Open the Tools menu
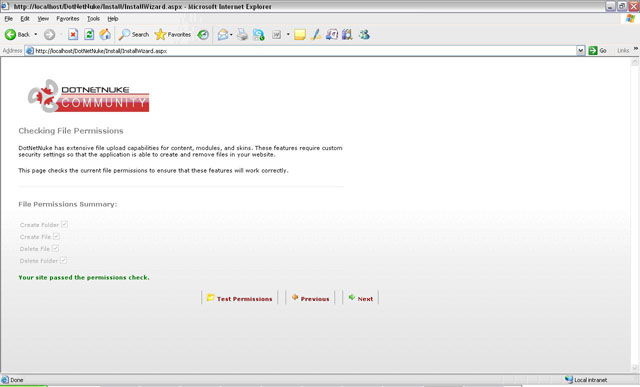The height and width of the screenshot is (387, 640). [x=93, y=19]
